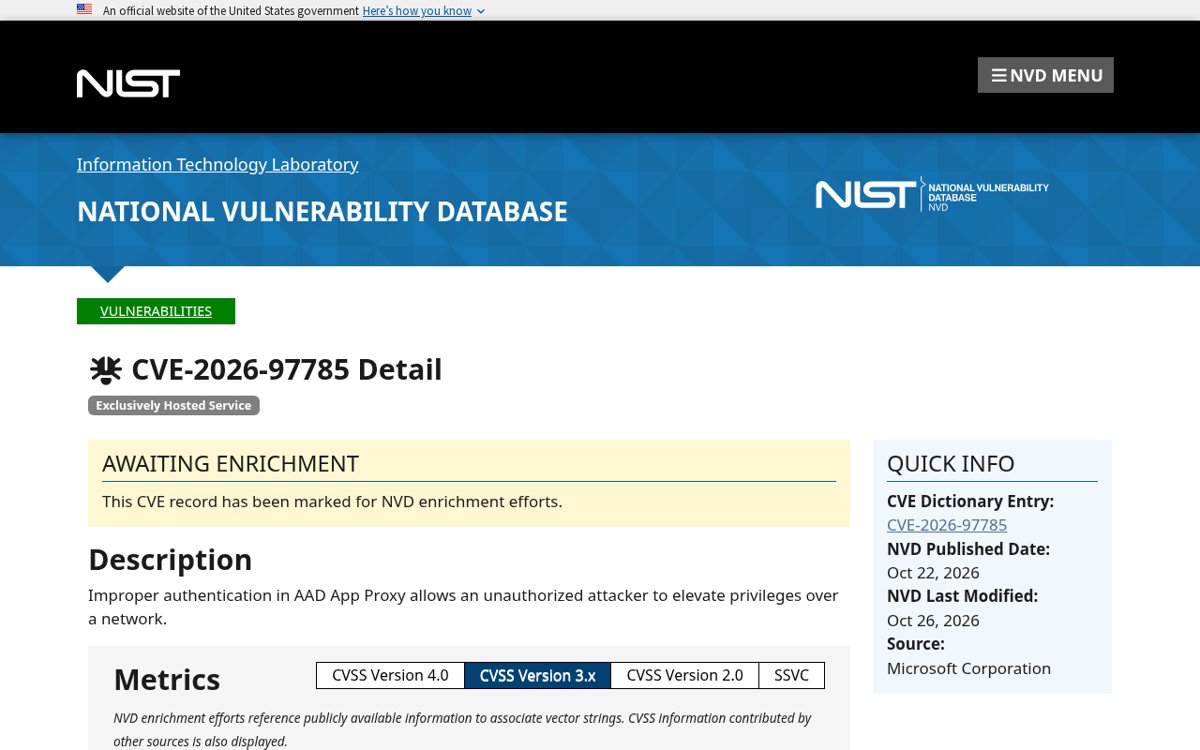The height and width of the screenshot is (750, 1200).
Task: Click the hamburger icon in NVD MENU
Action: 998,75
